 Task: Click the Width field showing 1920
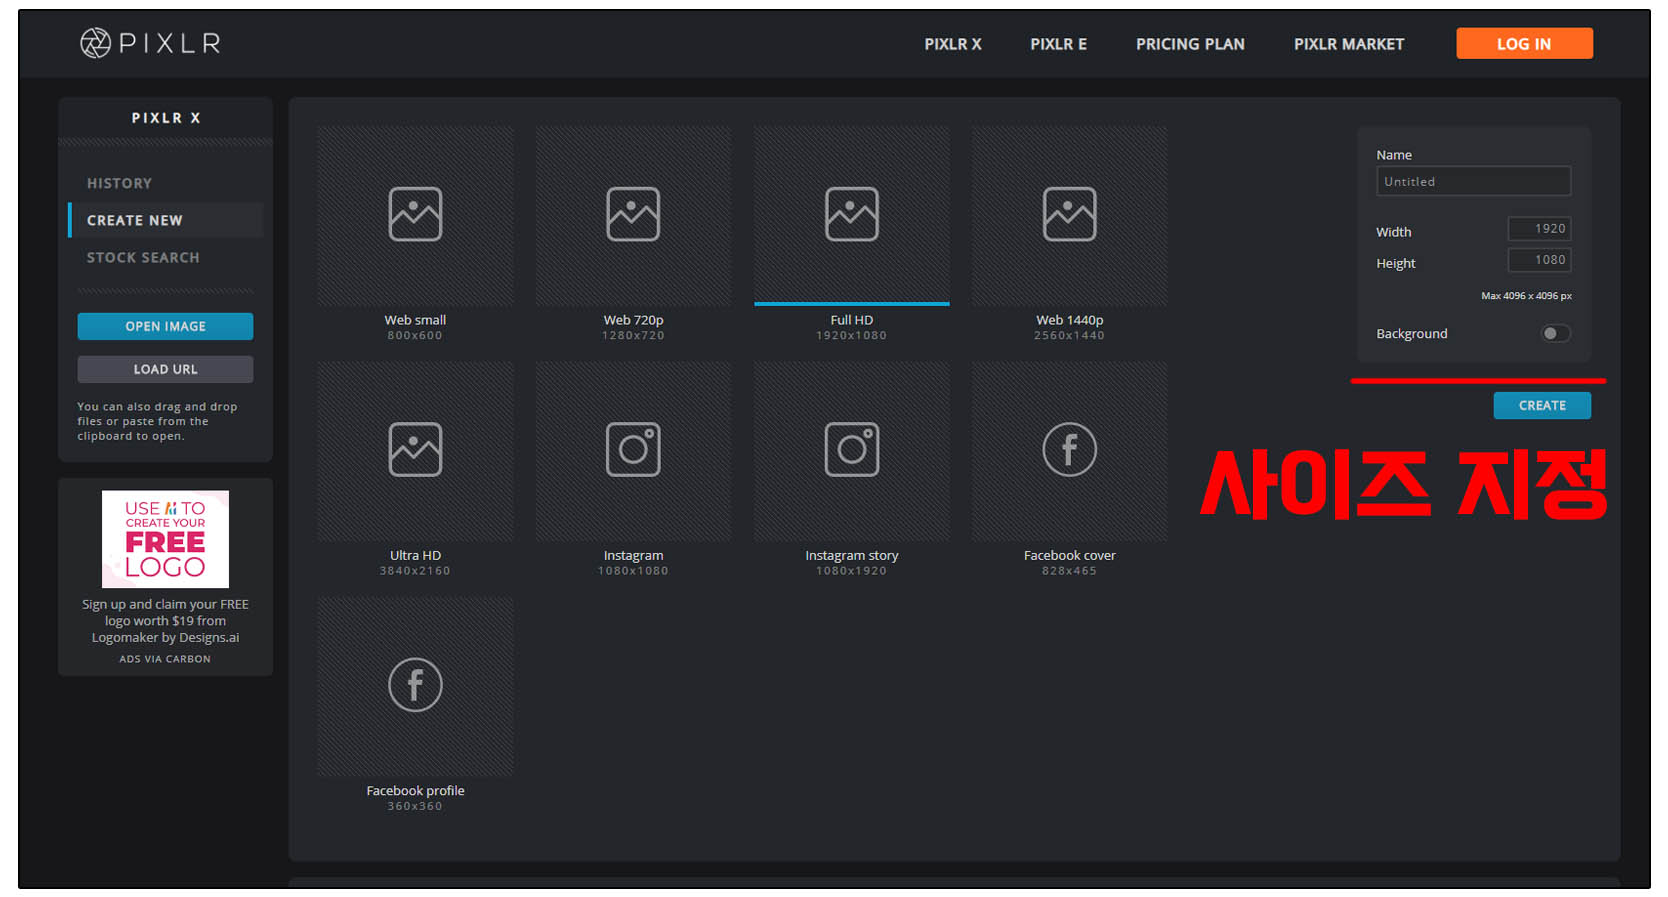1539,229
